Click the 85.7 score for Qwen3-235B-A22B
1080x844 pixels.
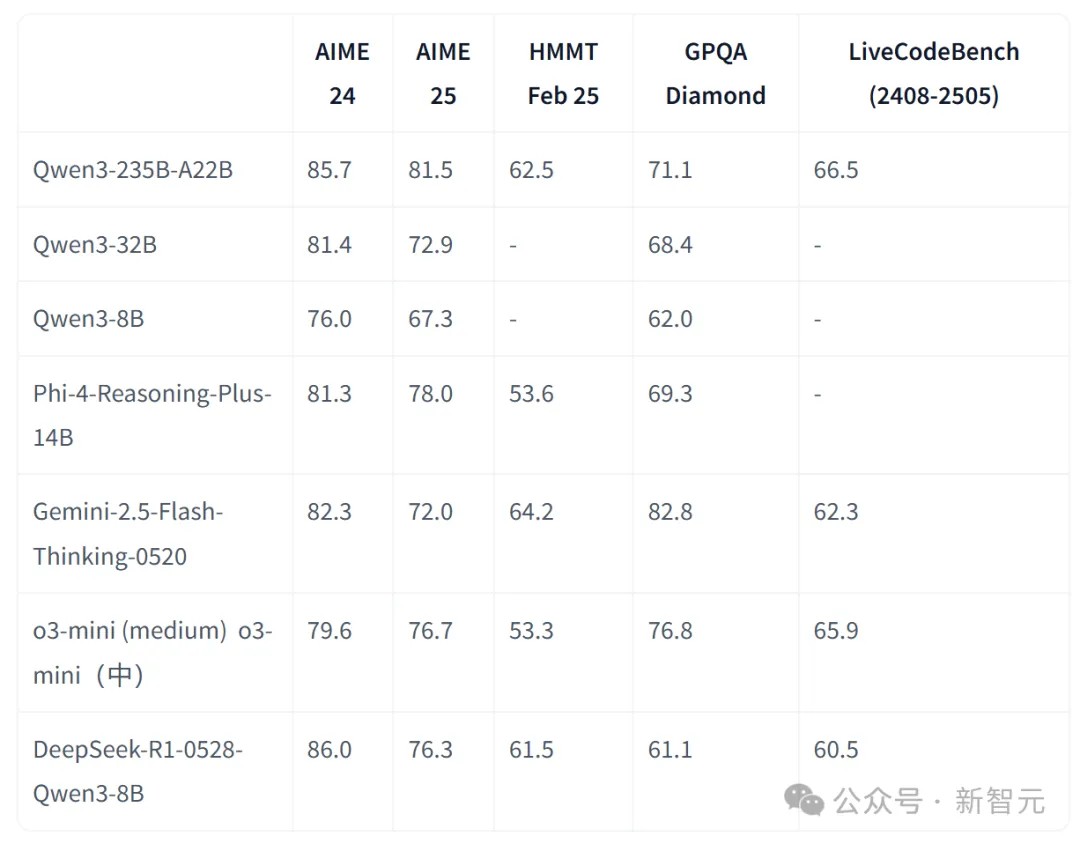click(x=329, y=169)
